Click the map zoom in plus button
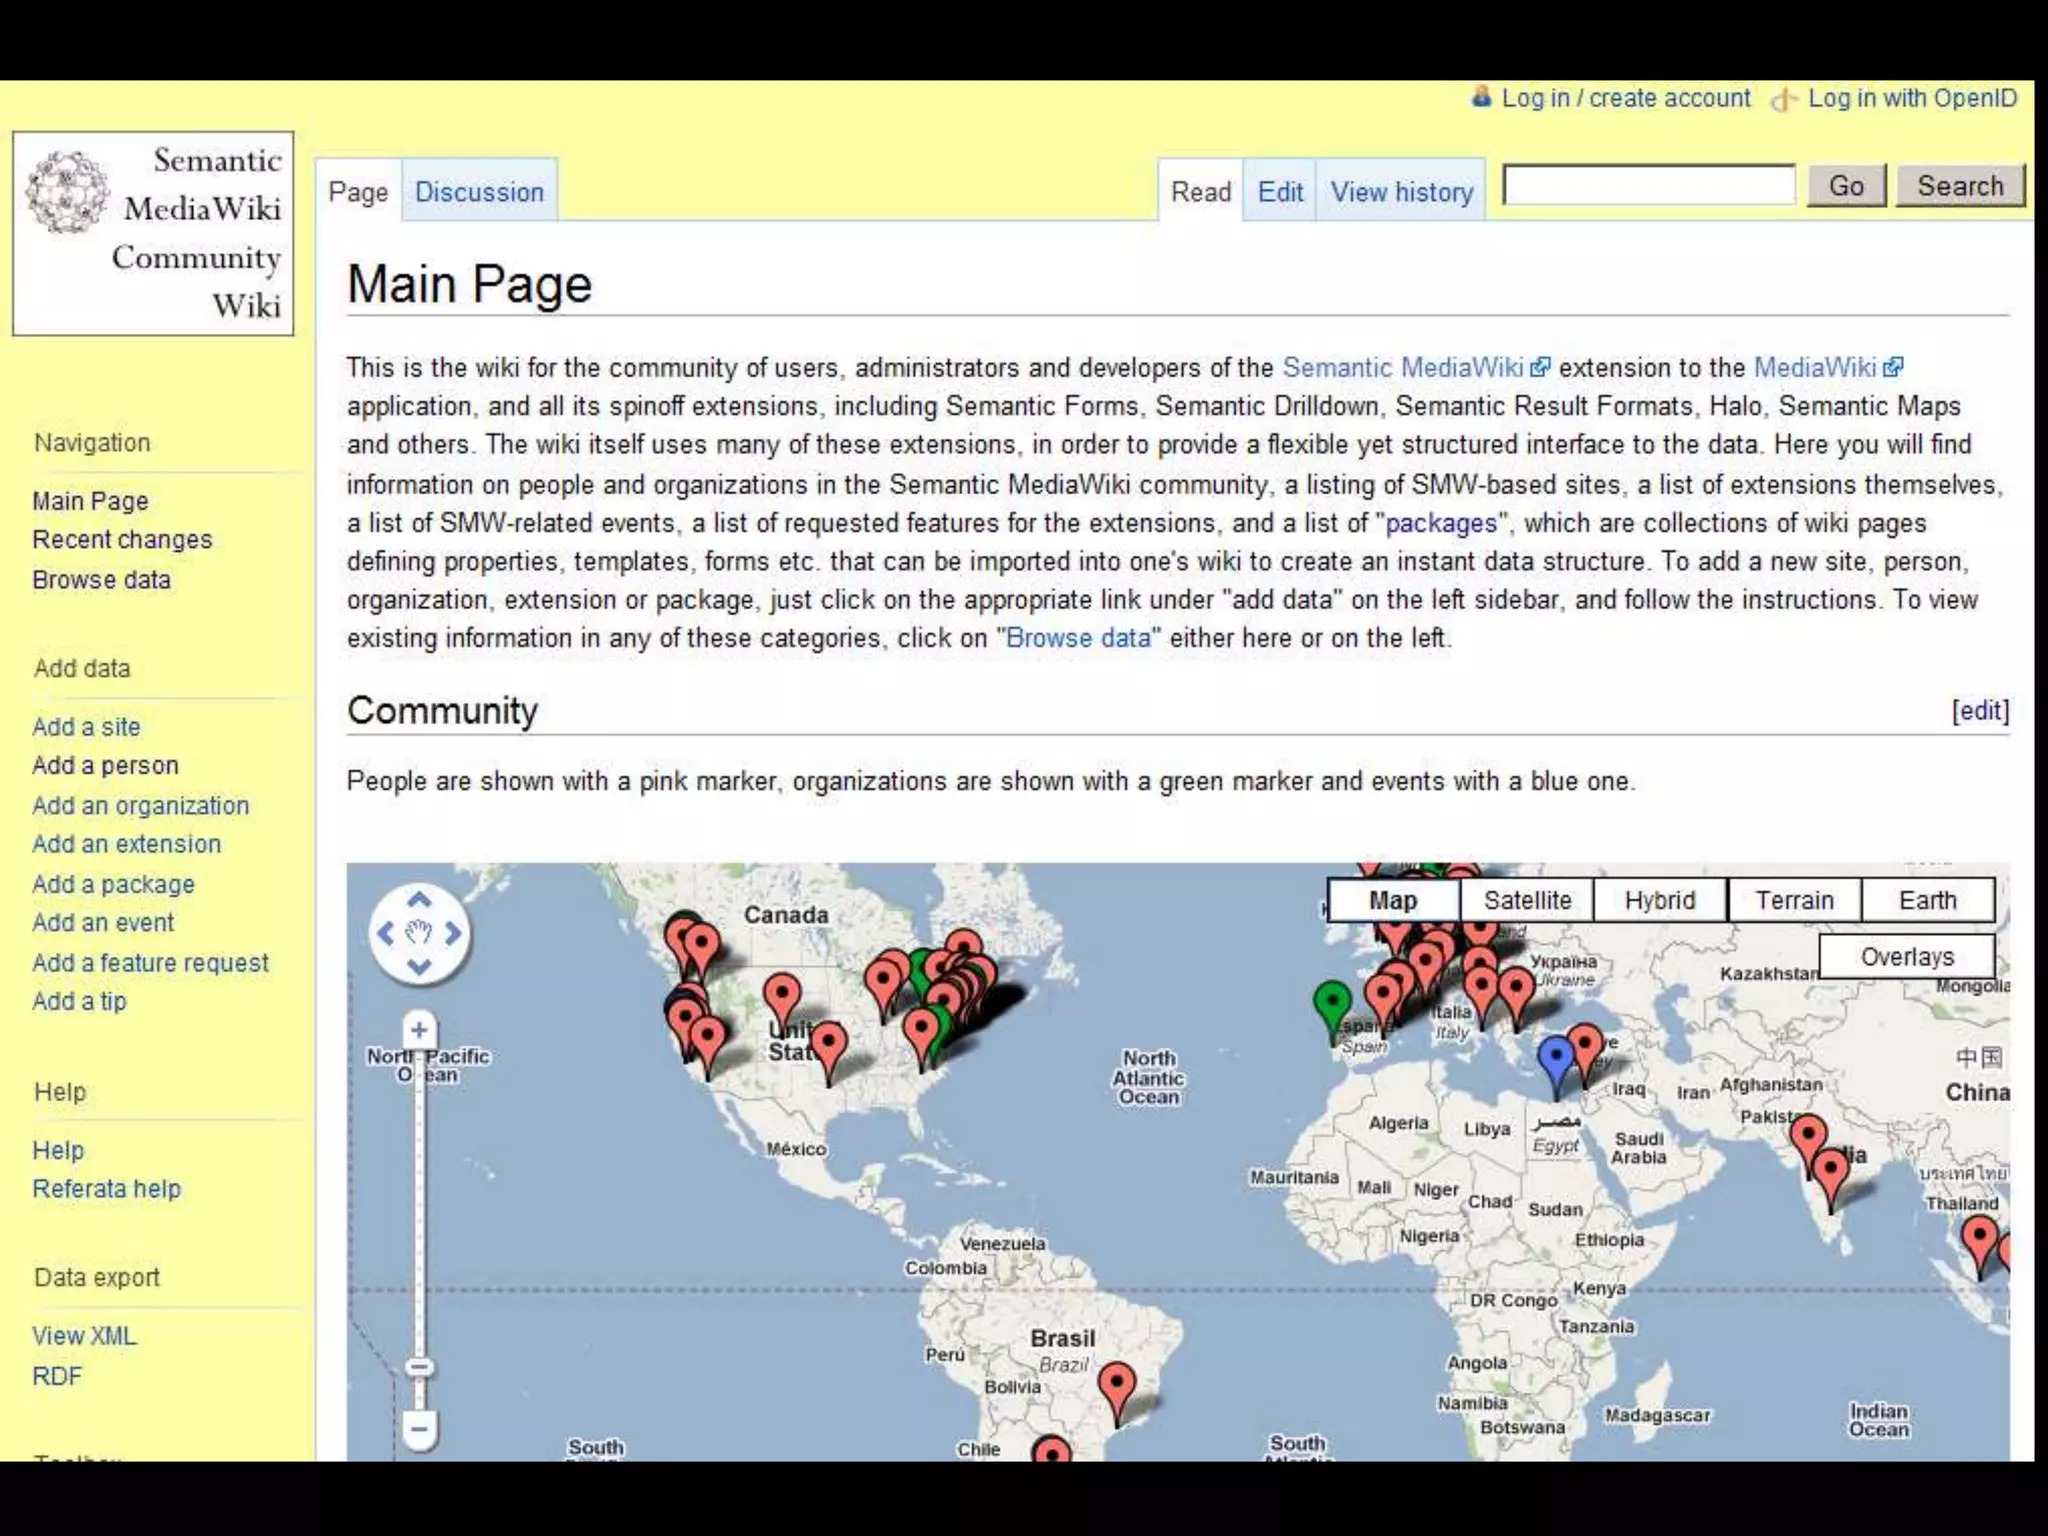 click(x=419, y=1030)
